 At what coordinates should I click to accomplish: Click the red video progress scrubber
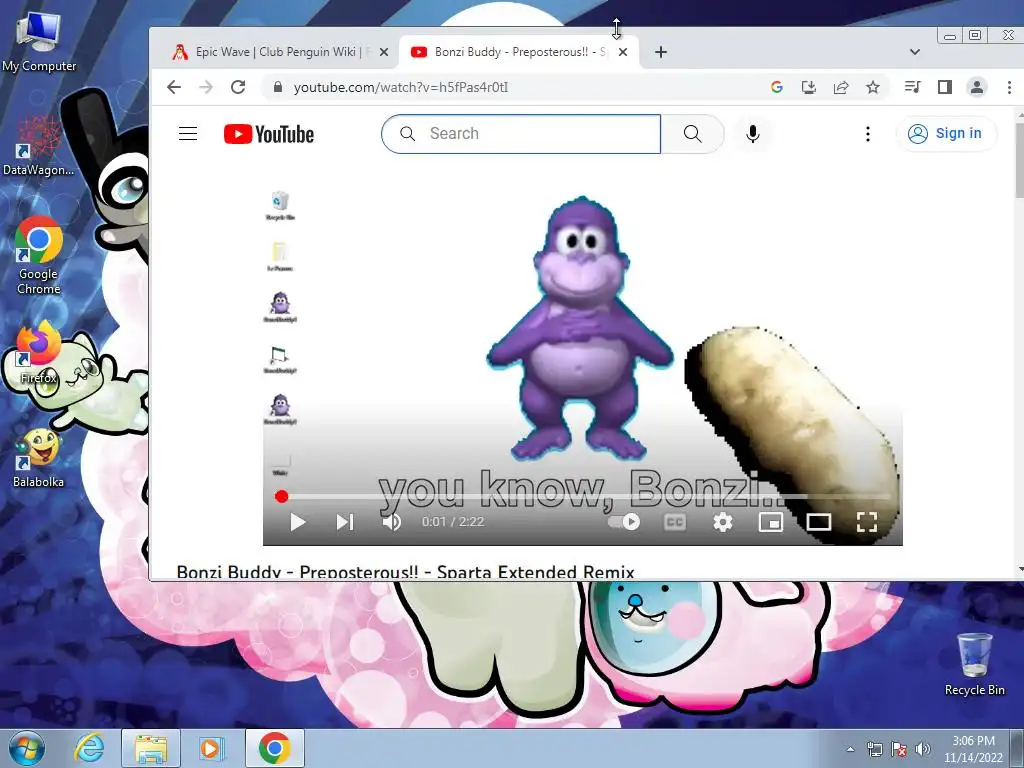(281, 497)
